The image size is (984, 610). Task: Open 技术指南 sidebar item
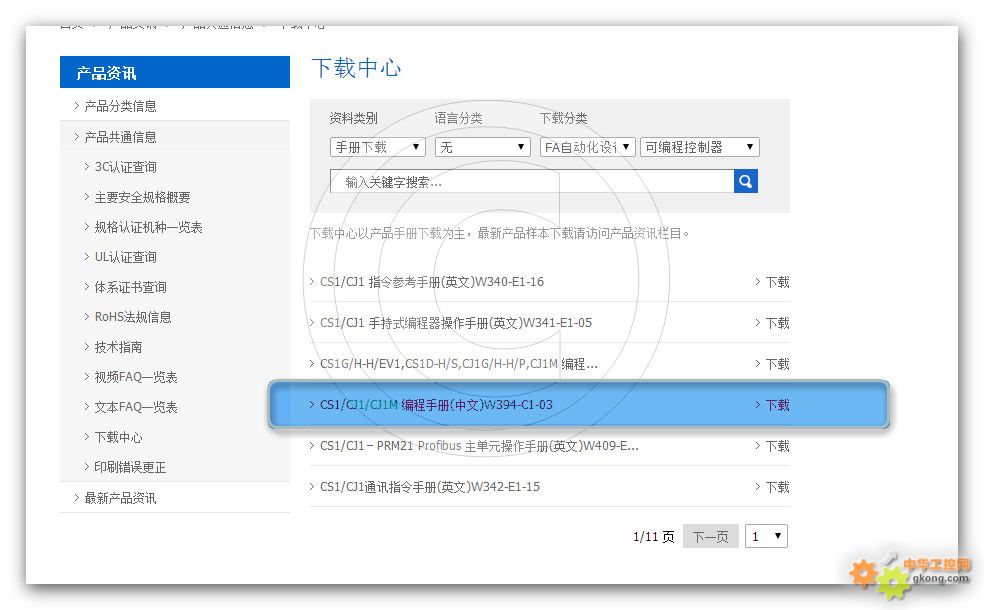click(118, 347)
